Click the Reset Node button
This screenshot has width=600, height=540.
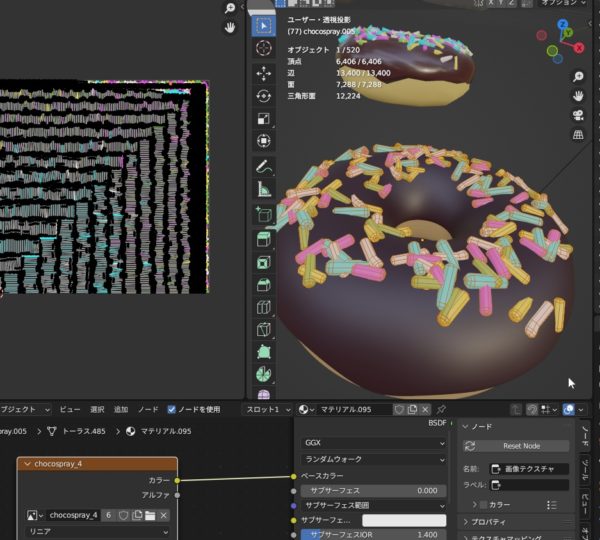coord(520,446)
